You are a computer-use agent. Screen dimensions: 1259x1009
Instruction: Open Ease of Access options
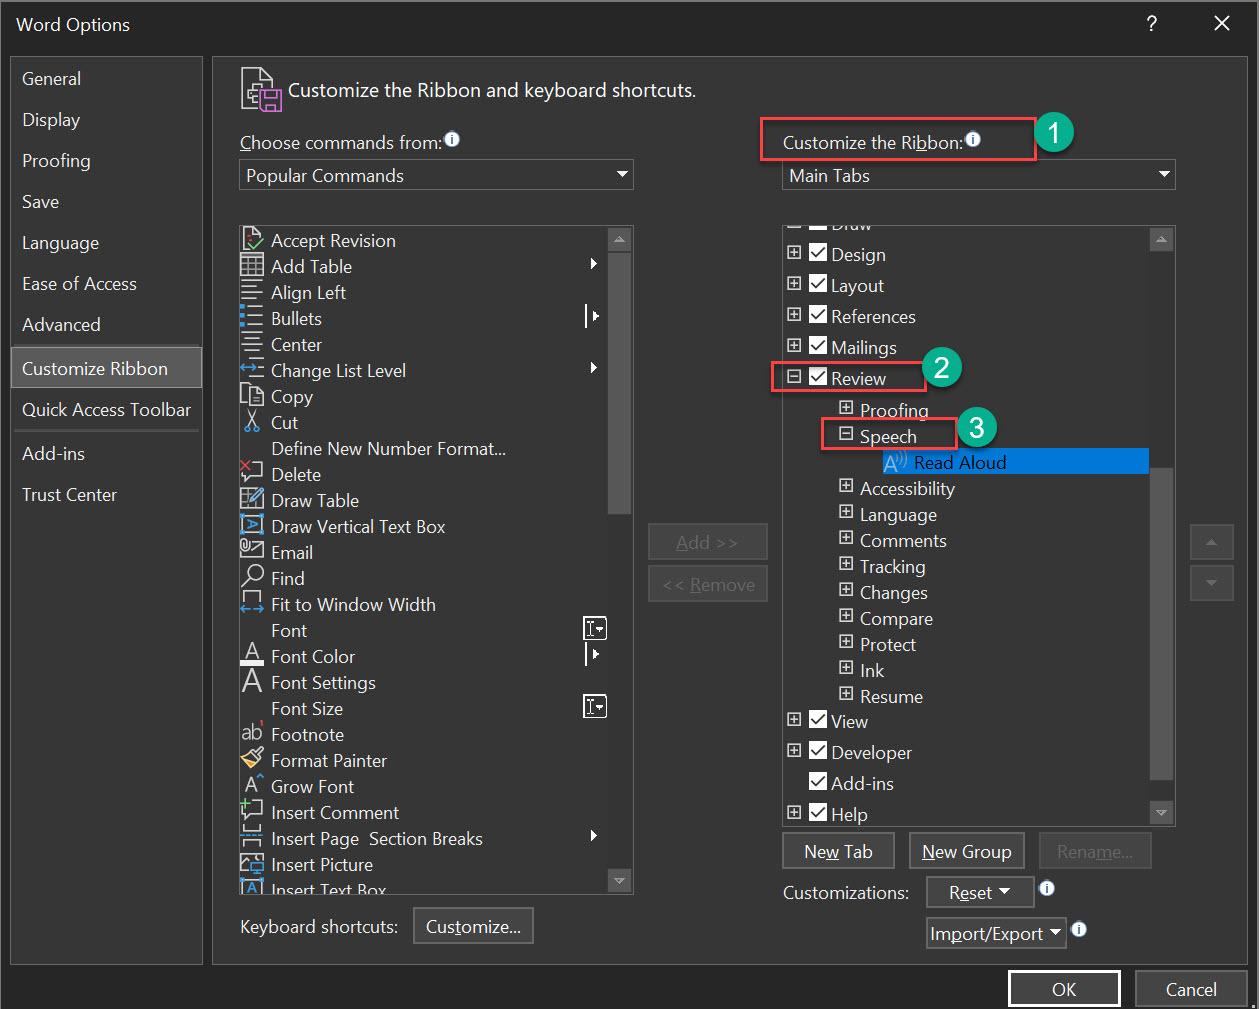coord(106,283)
